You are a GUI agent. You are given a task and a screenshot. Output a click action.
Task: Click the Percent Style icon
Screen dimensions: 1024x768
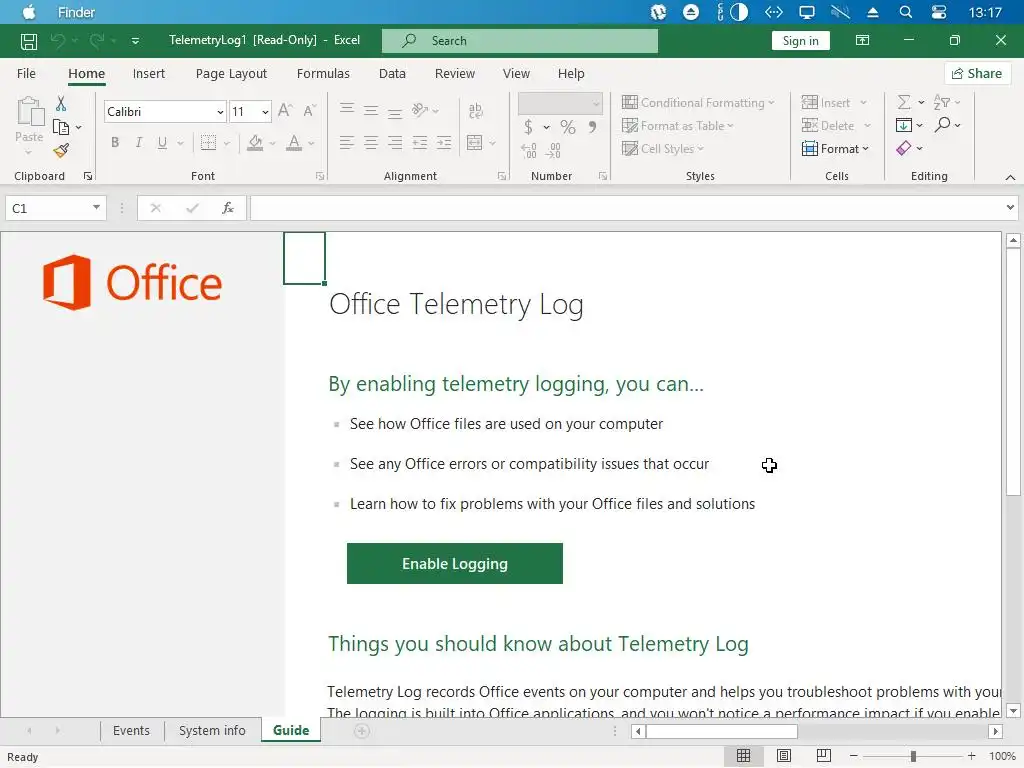(568, 127)
